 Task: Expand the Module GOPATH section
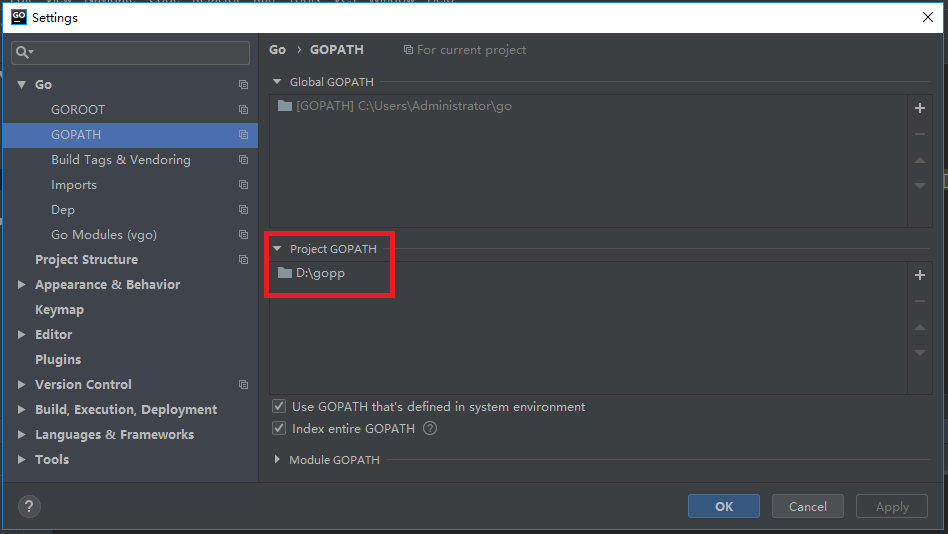[x=277, y=460]
